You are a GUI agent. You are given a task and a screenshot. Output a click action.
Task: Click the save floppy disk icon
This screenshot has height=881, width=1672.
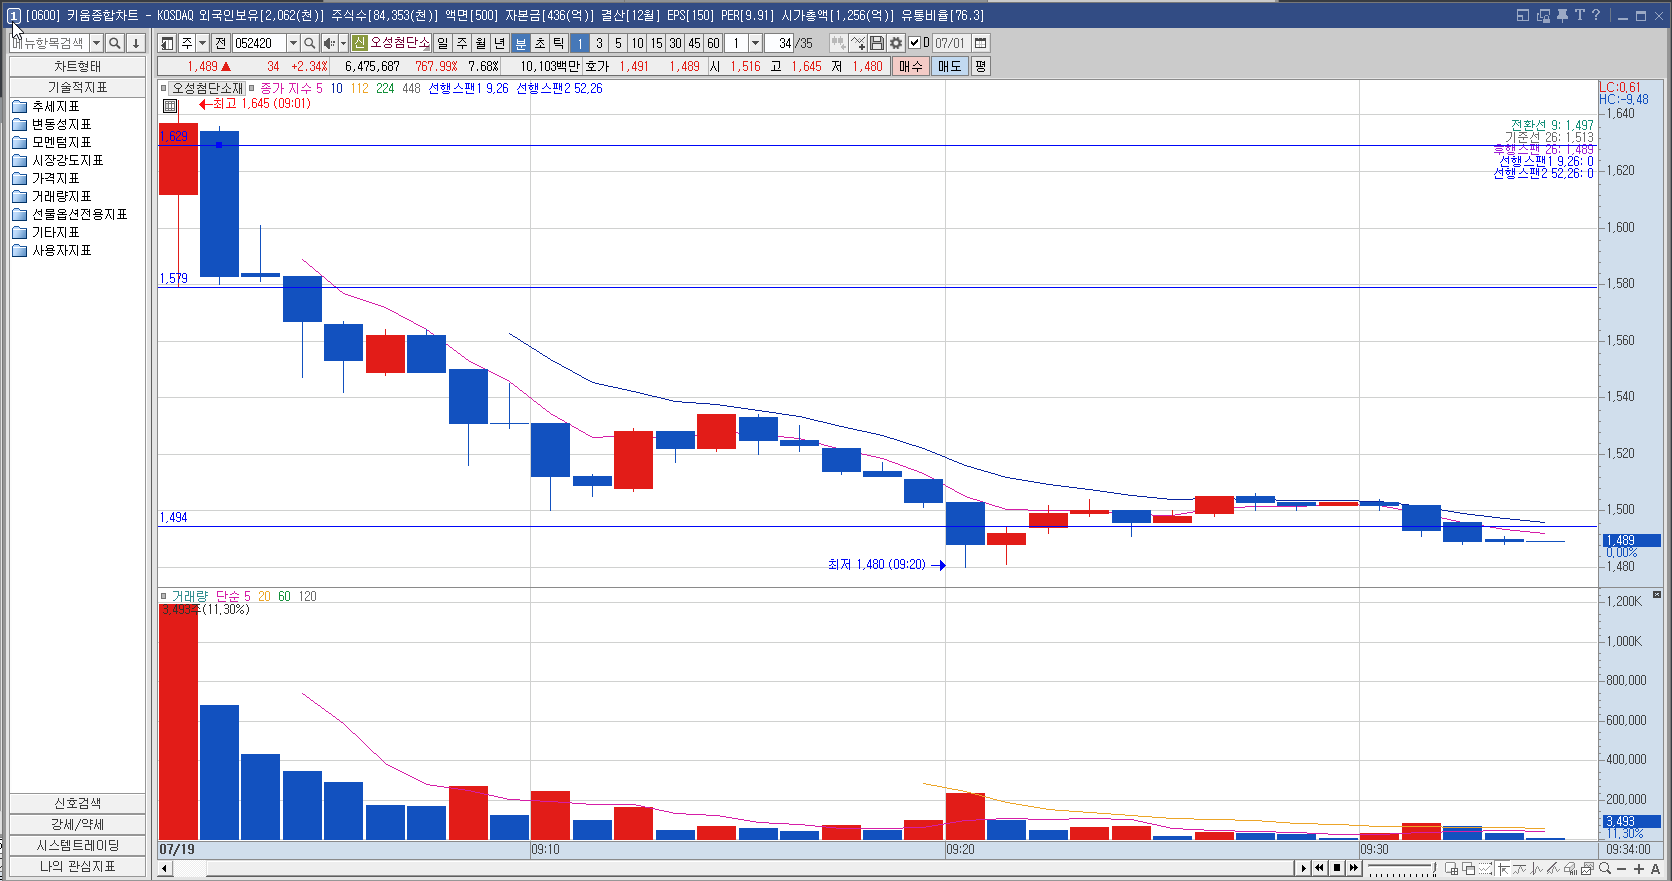coord(877,43)
